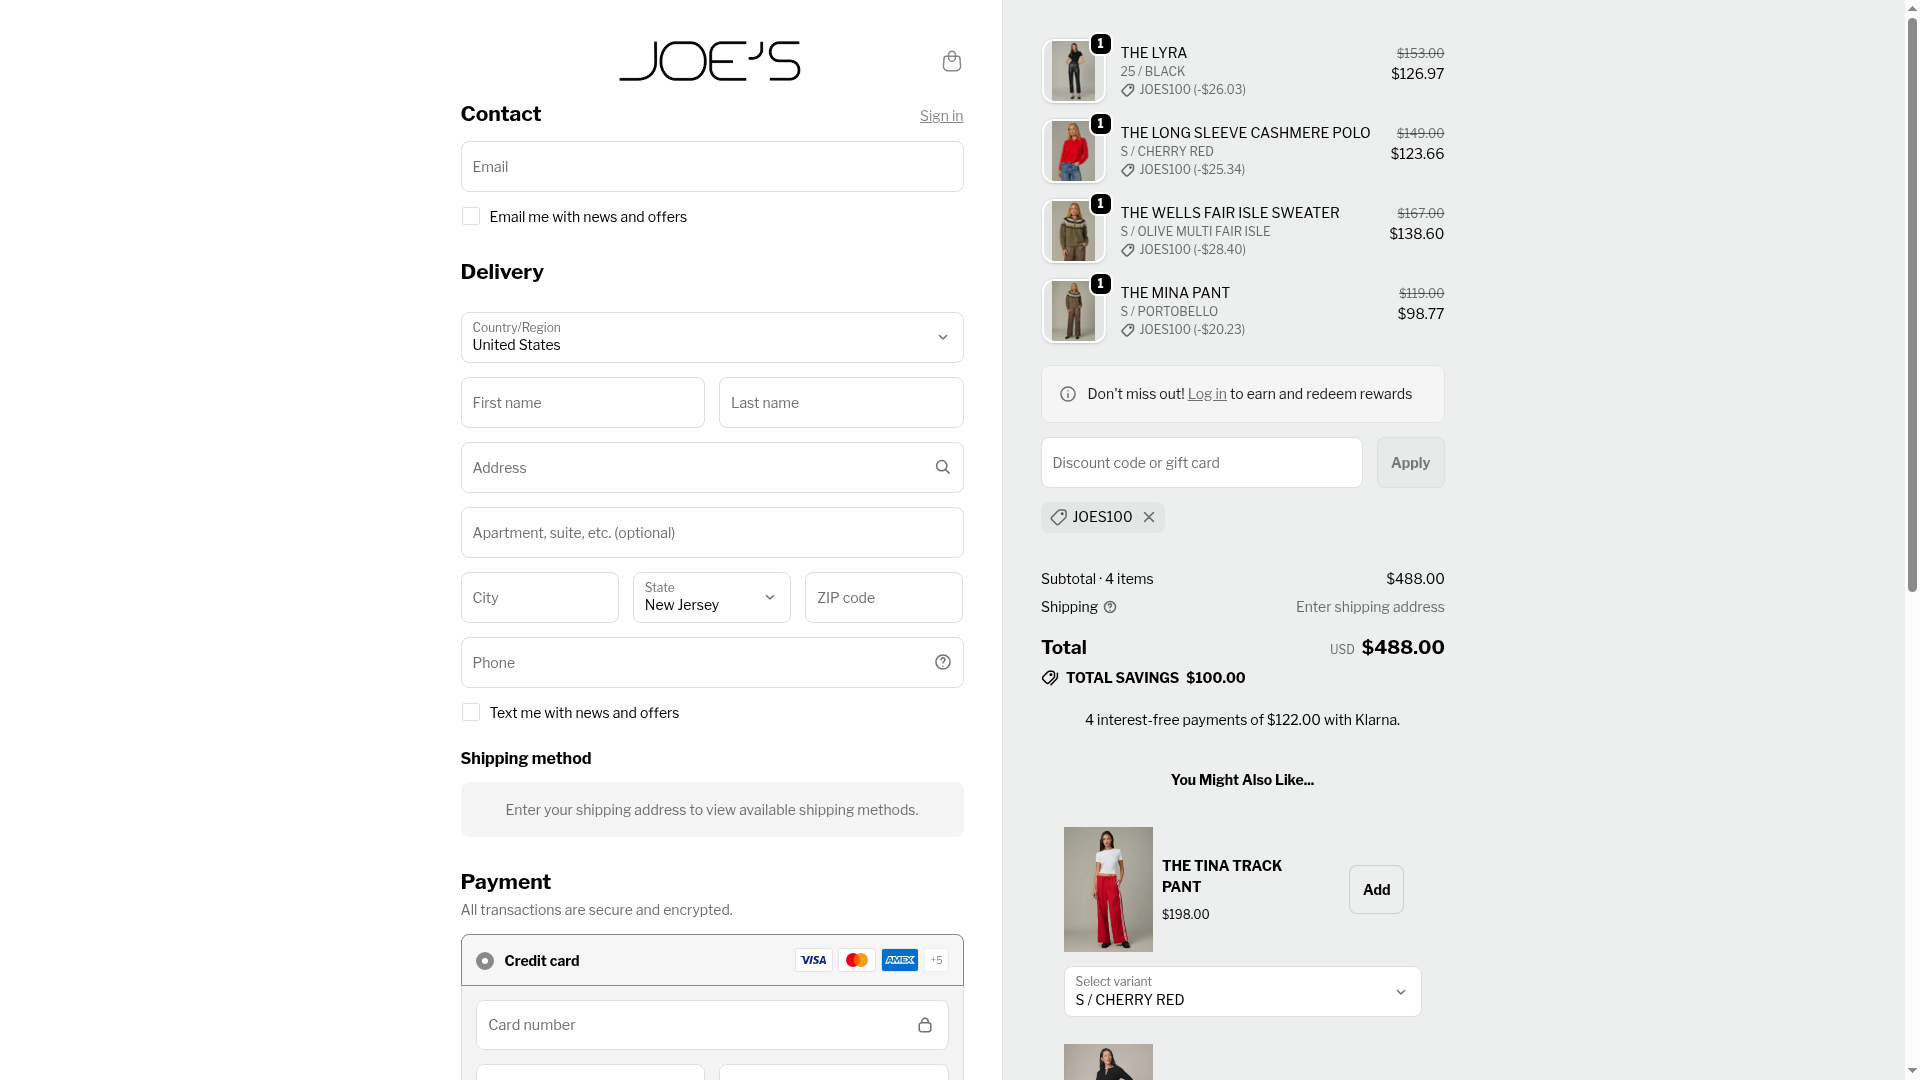The width and height of the screenshot is (1920, 1080).
Task: Open the State dropdown
Action: [x=712, y=597]
